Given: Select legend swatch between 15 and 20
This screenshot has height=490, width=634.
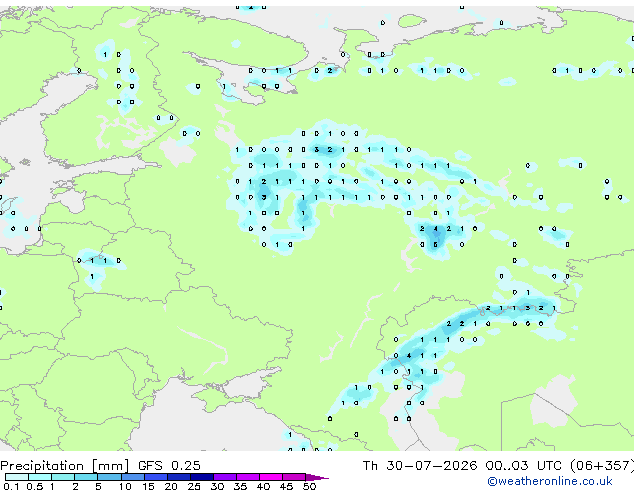Looking at the screenshot, I should coord(155,477).
